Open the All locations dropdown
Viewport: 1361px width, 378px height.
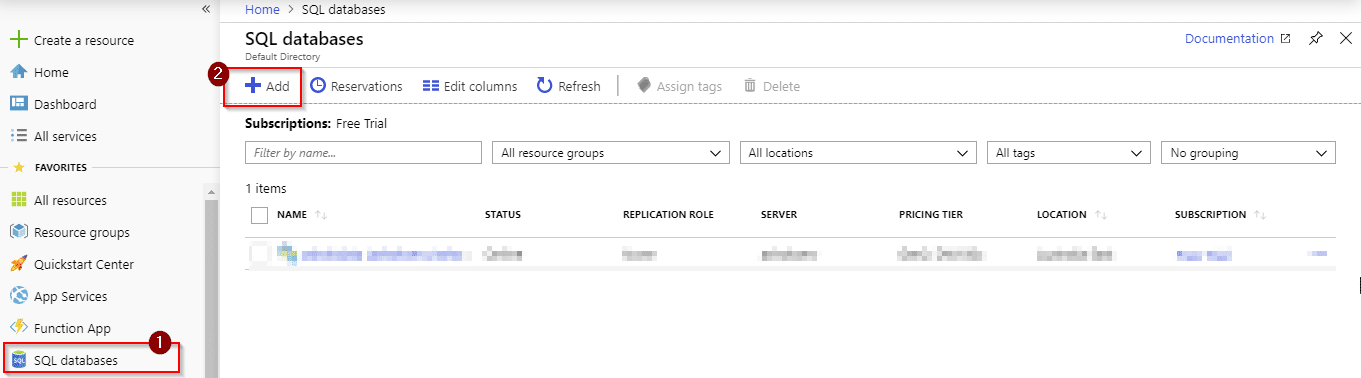[858, 153]
